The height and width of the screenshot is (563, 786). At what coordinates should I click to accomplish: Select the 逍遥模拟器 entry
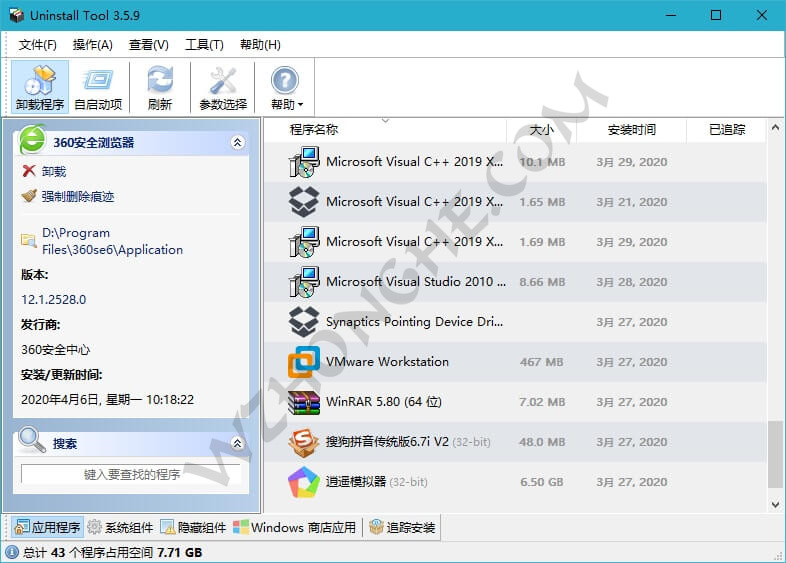pos(515,482)
